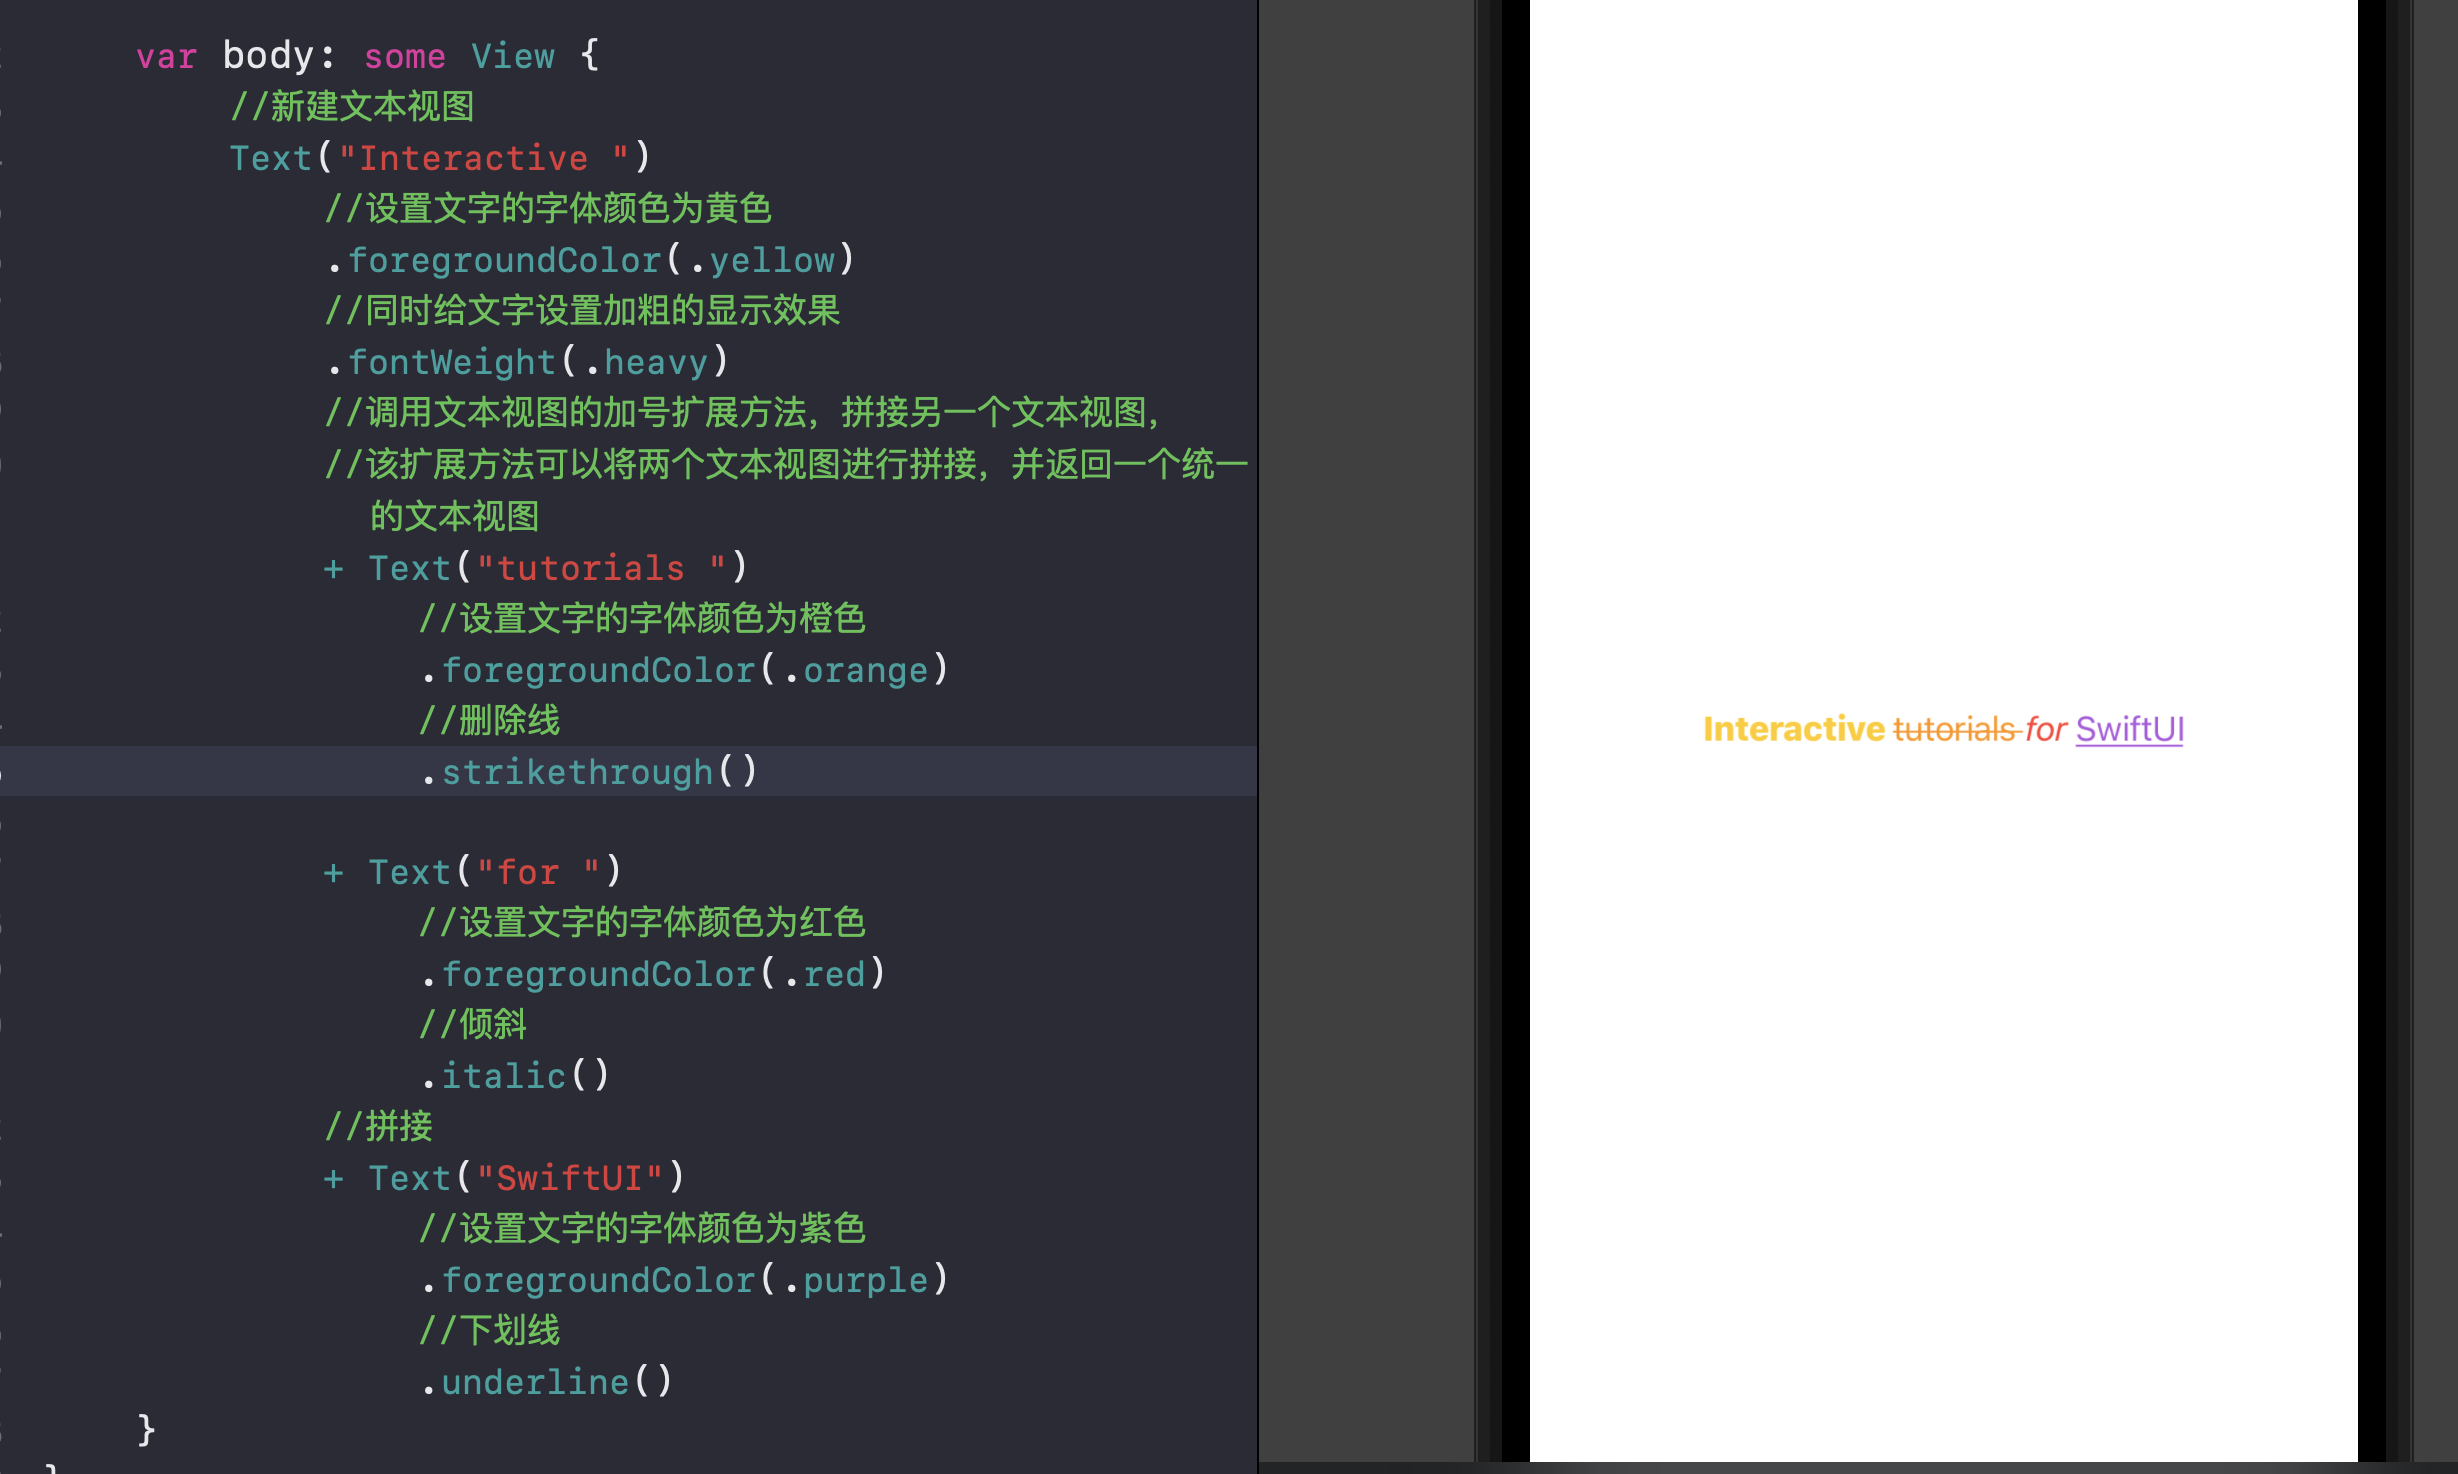The width and height of the screenshot is (2458, 1474).
Task: Click the Text("Interactive ") code line
Action: point(441,158)
